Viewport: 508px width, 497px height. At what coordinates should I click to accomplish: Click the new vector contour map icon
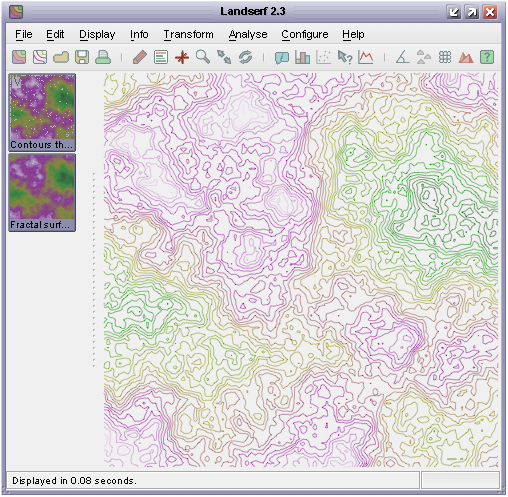(x=40, y=57)
